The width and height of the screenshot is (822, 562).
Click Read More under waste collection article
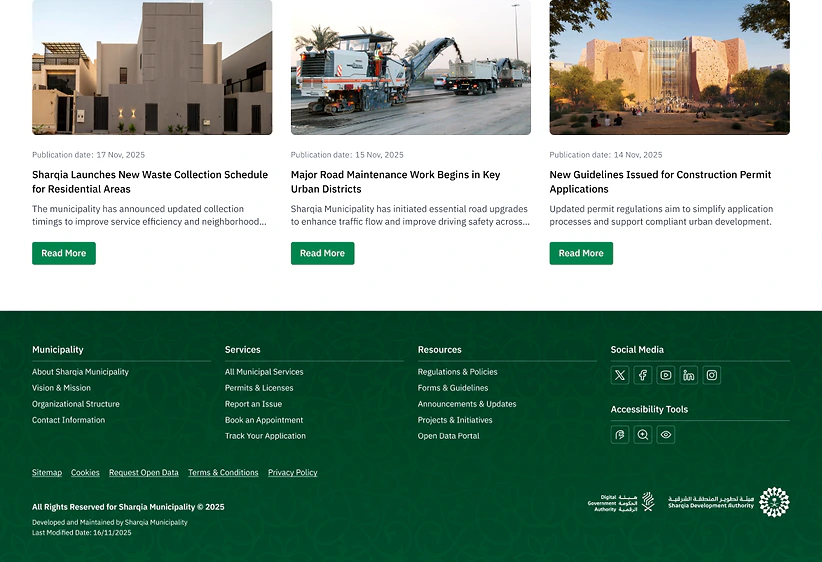tap(64, 253)
